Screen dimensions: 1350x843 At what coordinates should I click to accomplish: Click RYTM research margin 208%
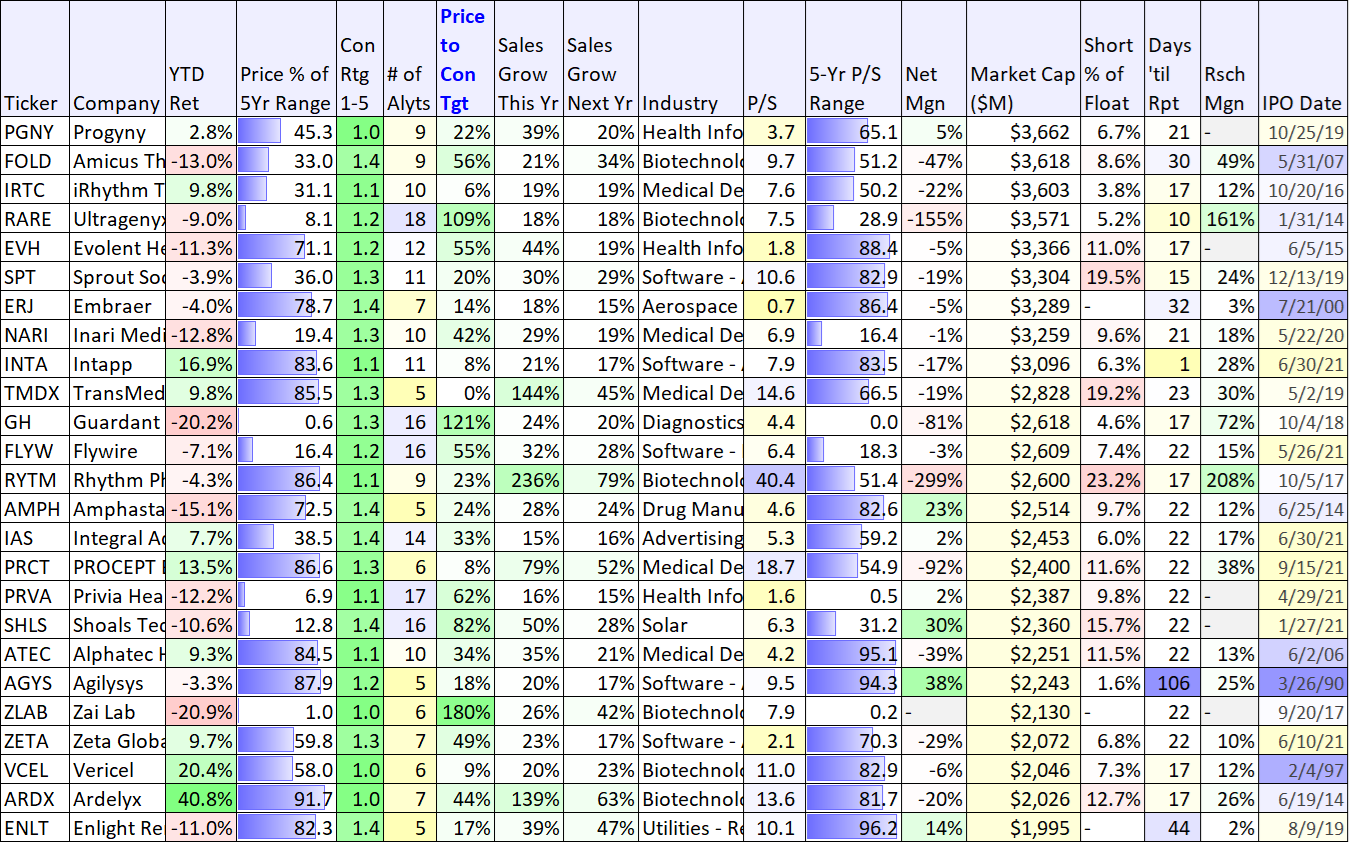tap(1228, 480)
